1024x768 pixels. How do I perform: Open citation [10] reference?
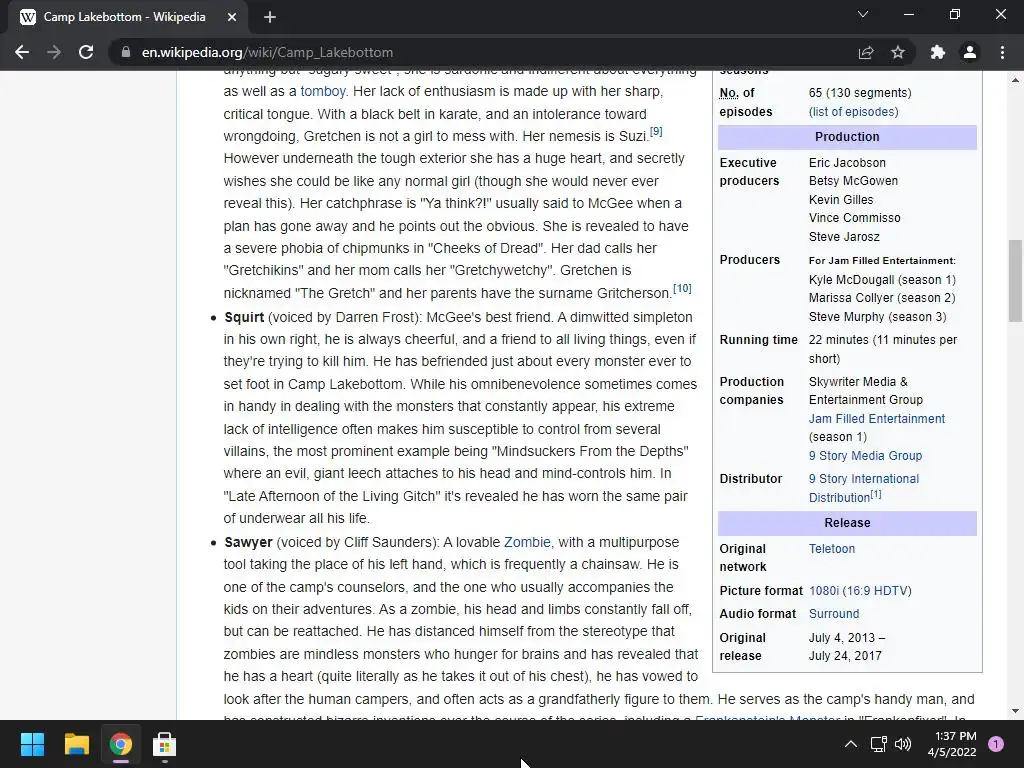(x=682, y=288)
